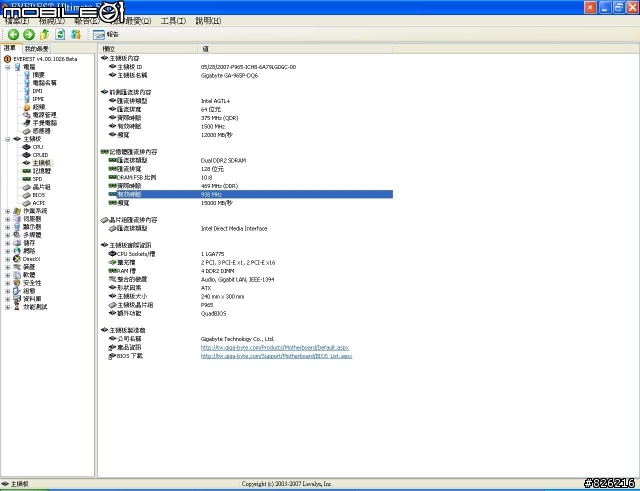The width and height of the screenshot is (640, 491).
Task: Expand the 顯示器 tree branch
Action: click(x=8, y=227)
